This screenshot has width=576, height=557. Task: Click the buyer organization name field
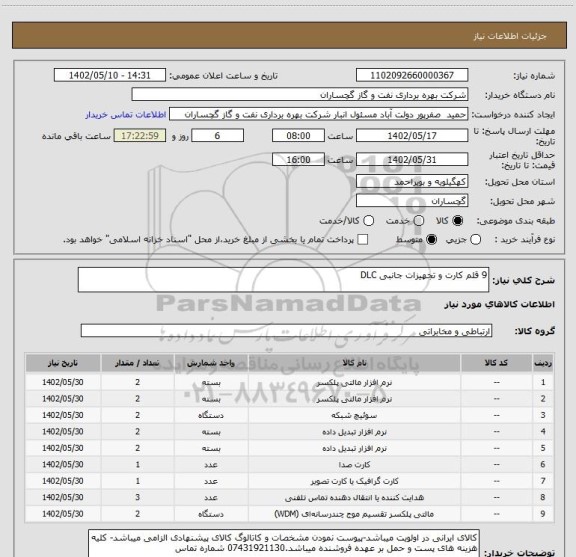coord(300,95)
